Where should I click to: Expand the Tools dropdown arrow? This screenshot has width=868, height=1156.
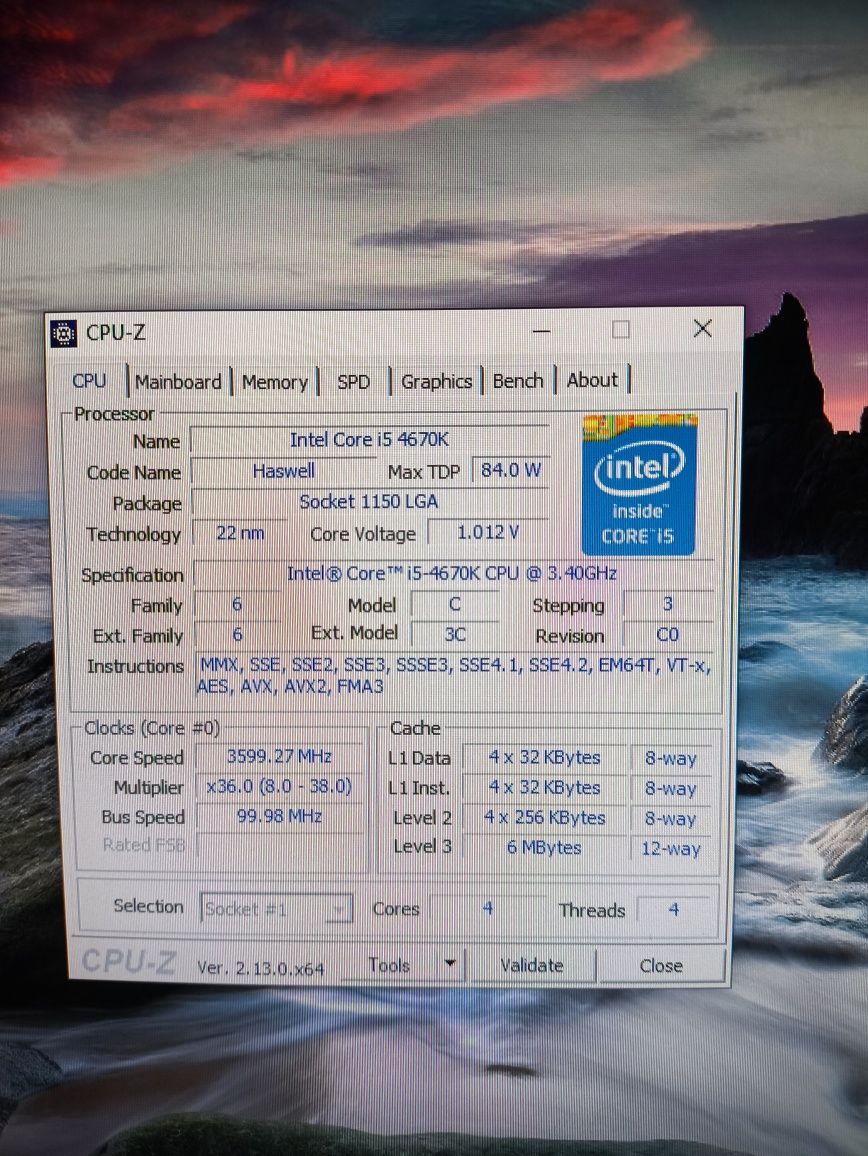[x=450, y=964]
